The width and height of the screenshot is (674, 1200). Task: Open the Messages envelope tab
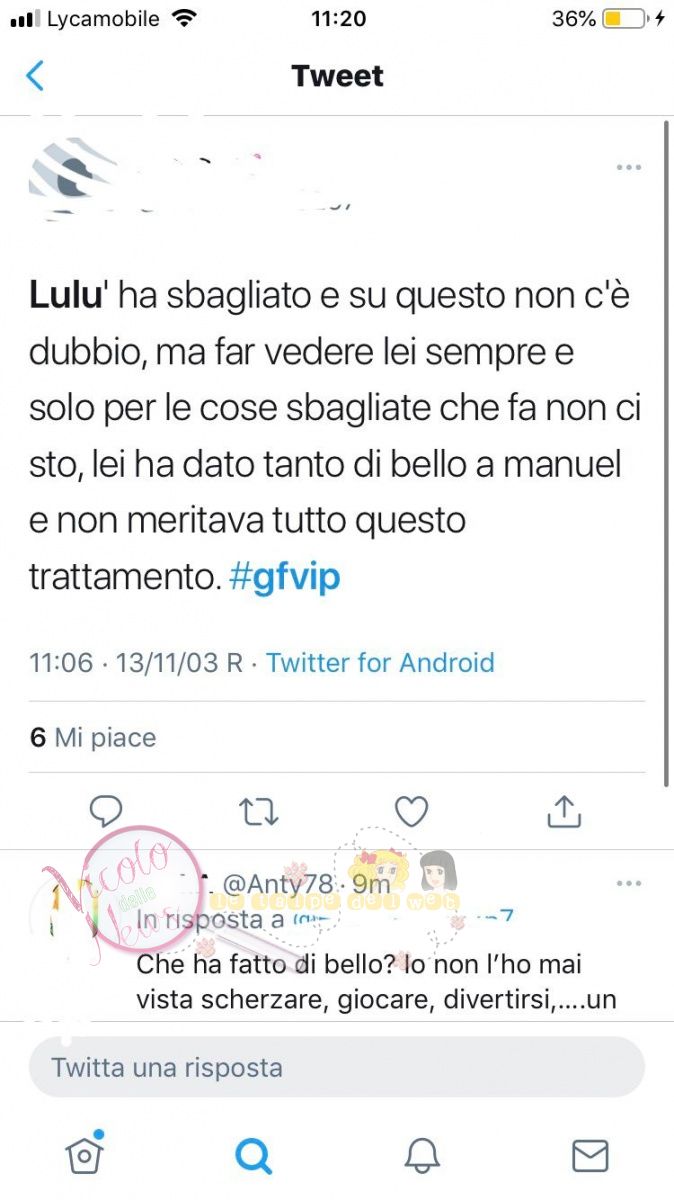click(x=590, y=1156)
